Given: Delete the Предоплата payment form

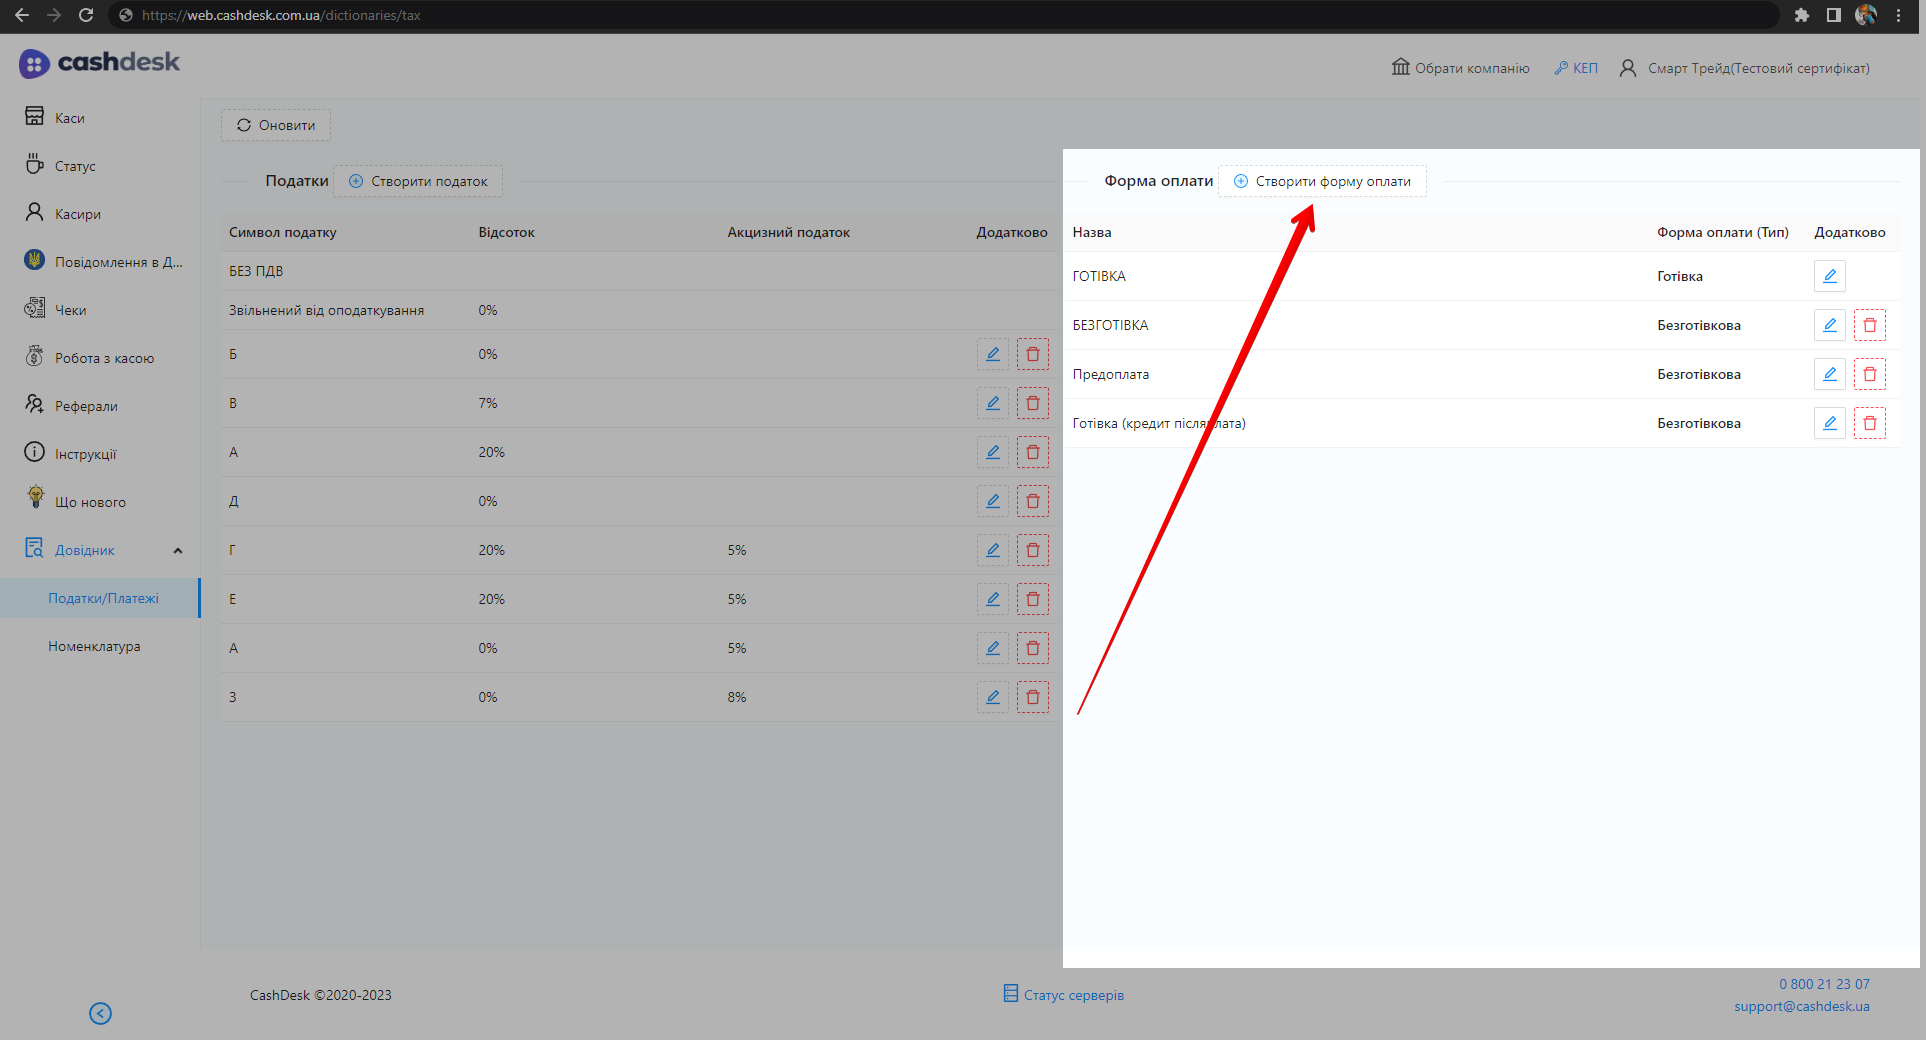Looking at the screenshot, I should (1869, 374).
